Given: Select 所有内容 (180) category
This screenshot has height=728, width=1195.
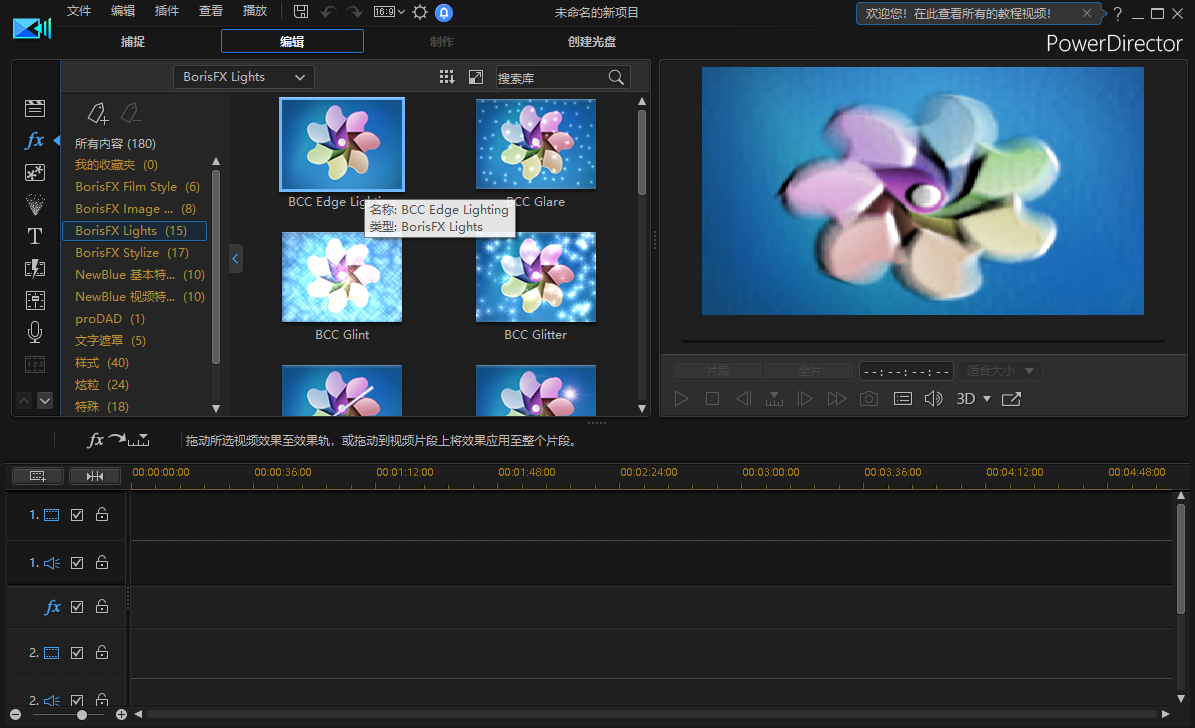Looking at the screenshot, I should (115, 143).
